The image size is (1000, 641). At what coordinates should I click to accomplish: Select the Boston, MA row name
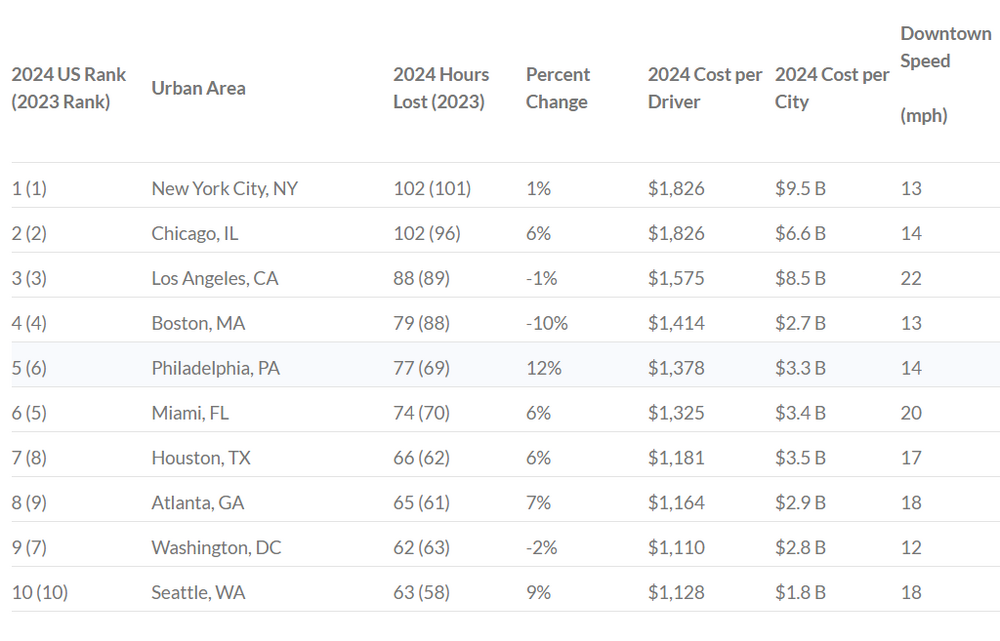click(x=198, y=323)
